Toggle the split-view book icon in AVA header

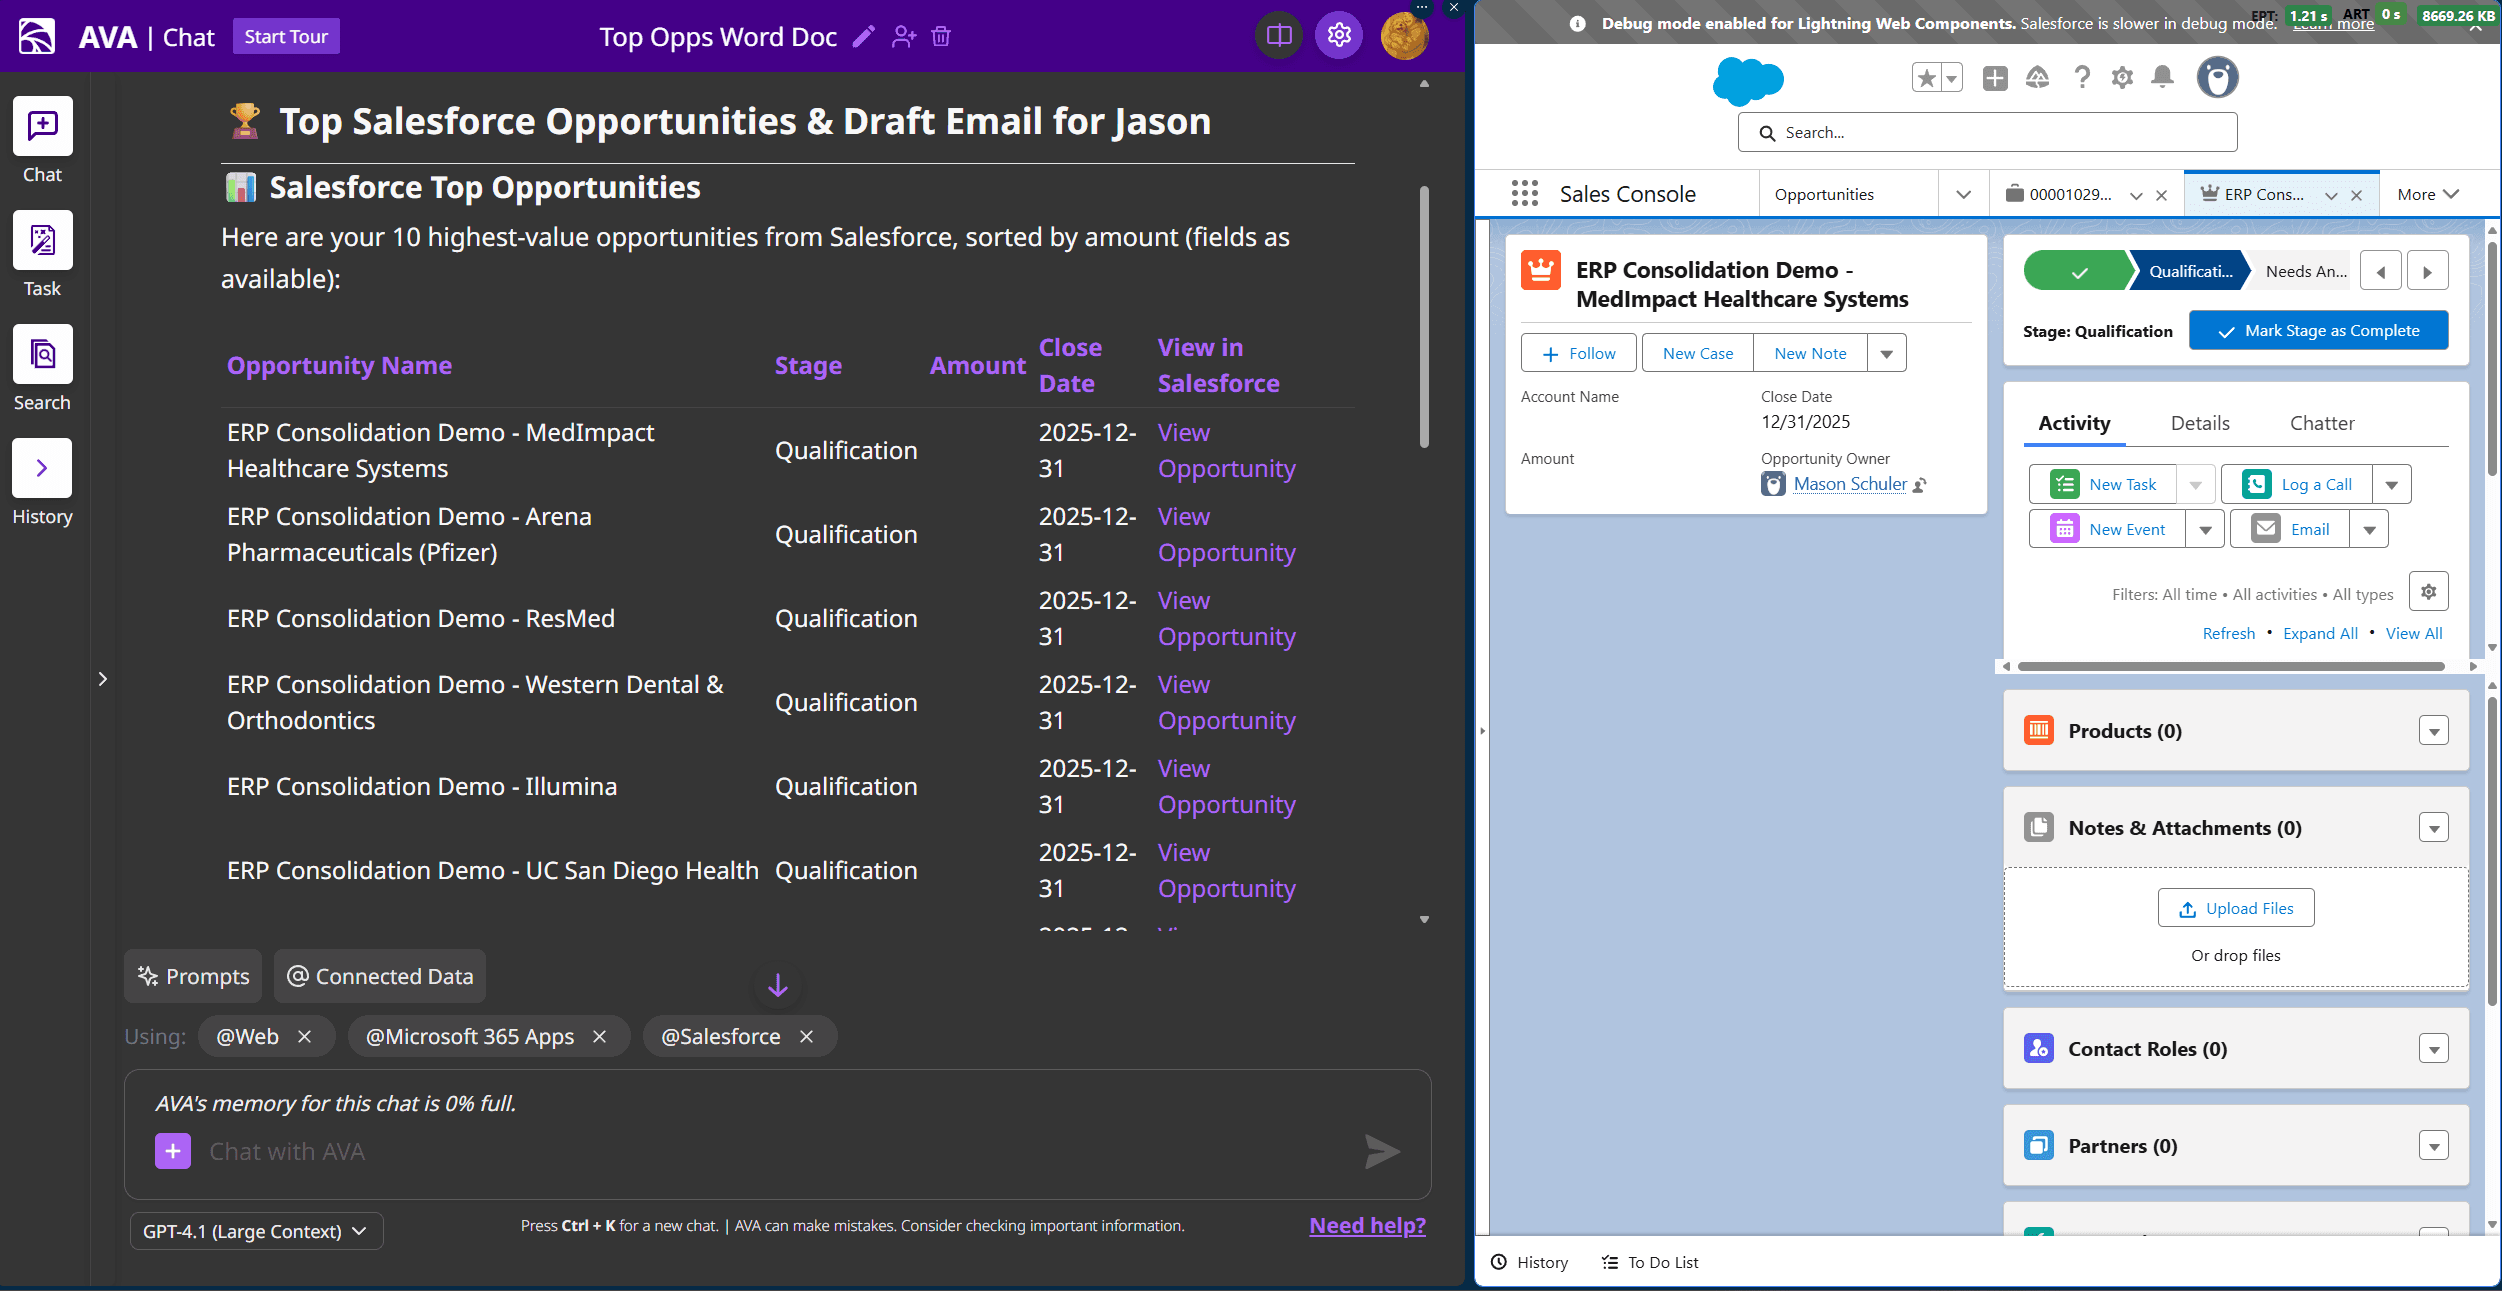point(1279,36)
